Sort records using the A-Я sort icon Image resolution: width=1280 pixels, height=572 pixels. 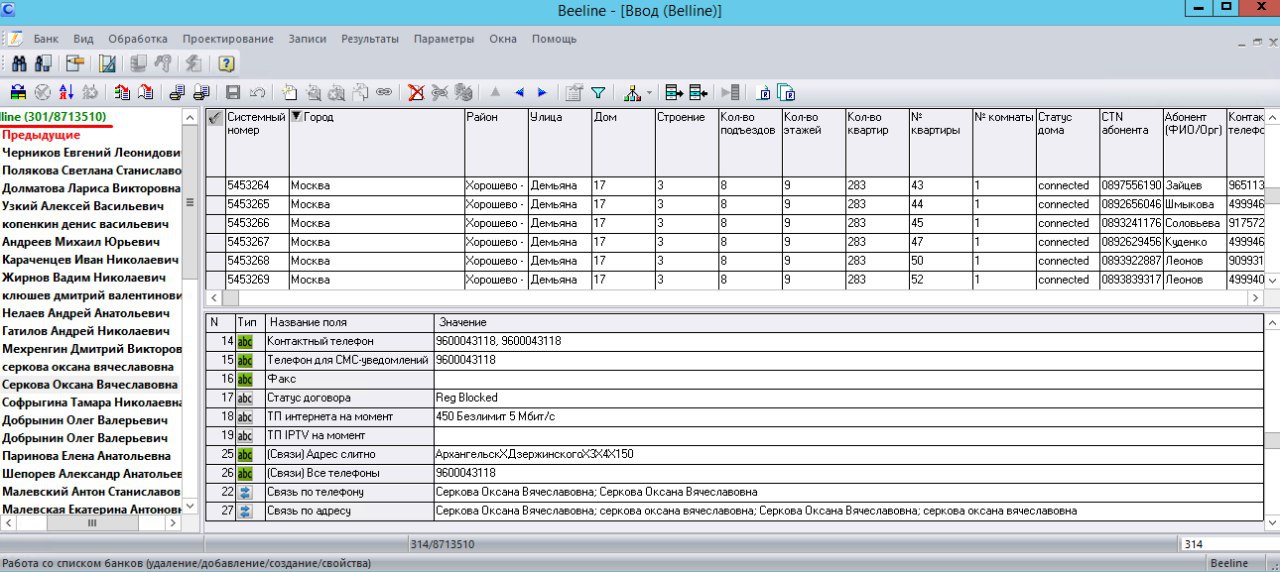pyautogui.click(x=66, y=92)
